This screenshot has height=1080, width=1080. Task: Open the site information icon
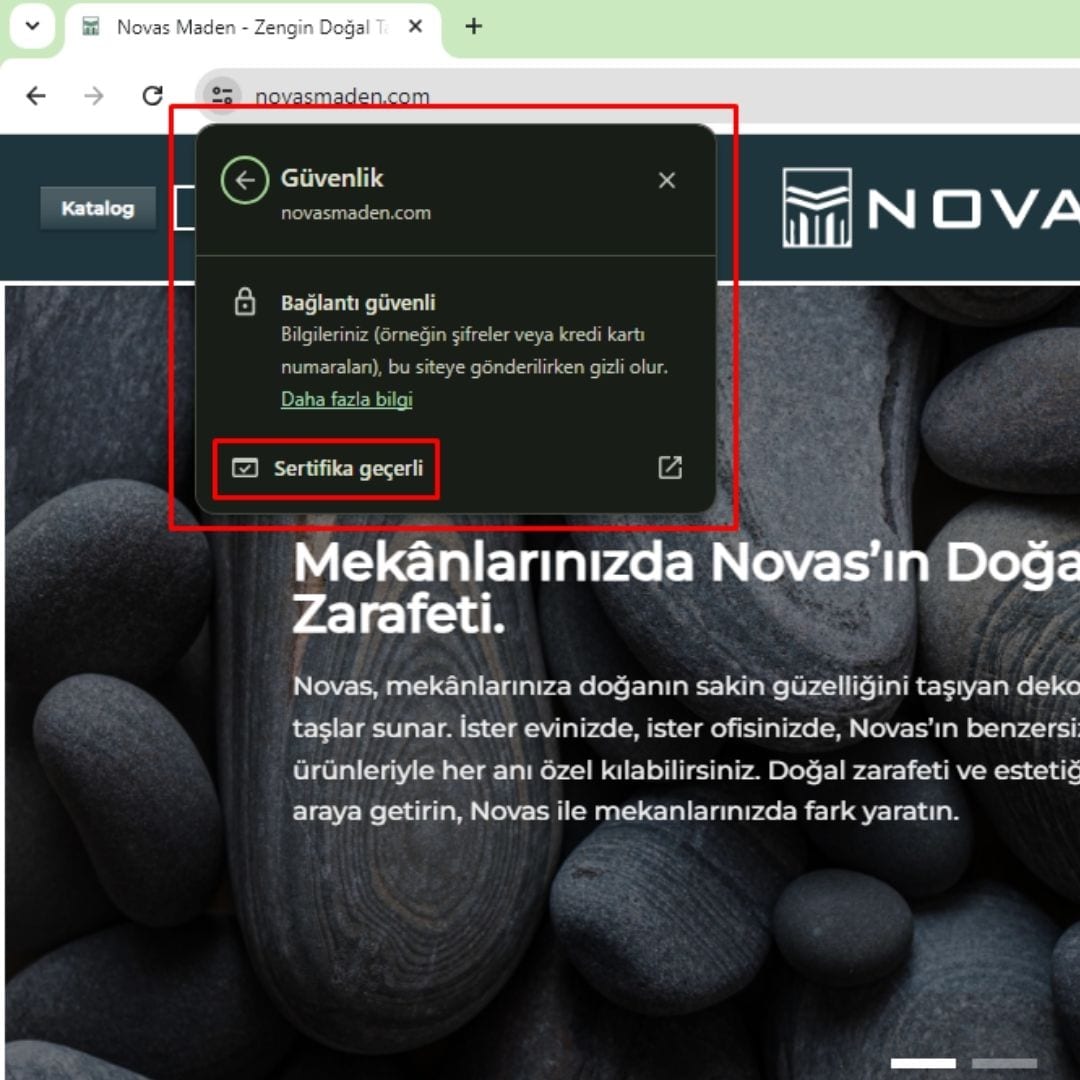pyautogui.click(x=222, y=95)
